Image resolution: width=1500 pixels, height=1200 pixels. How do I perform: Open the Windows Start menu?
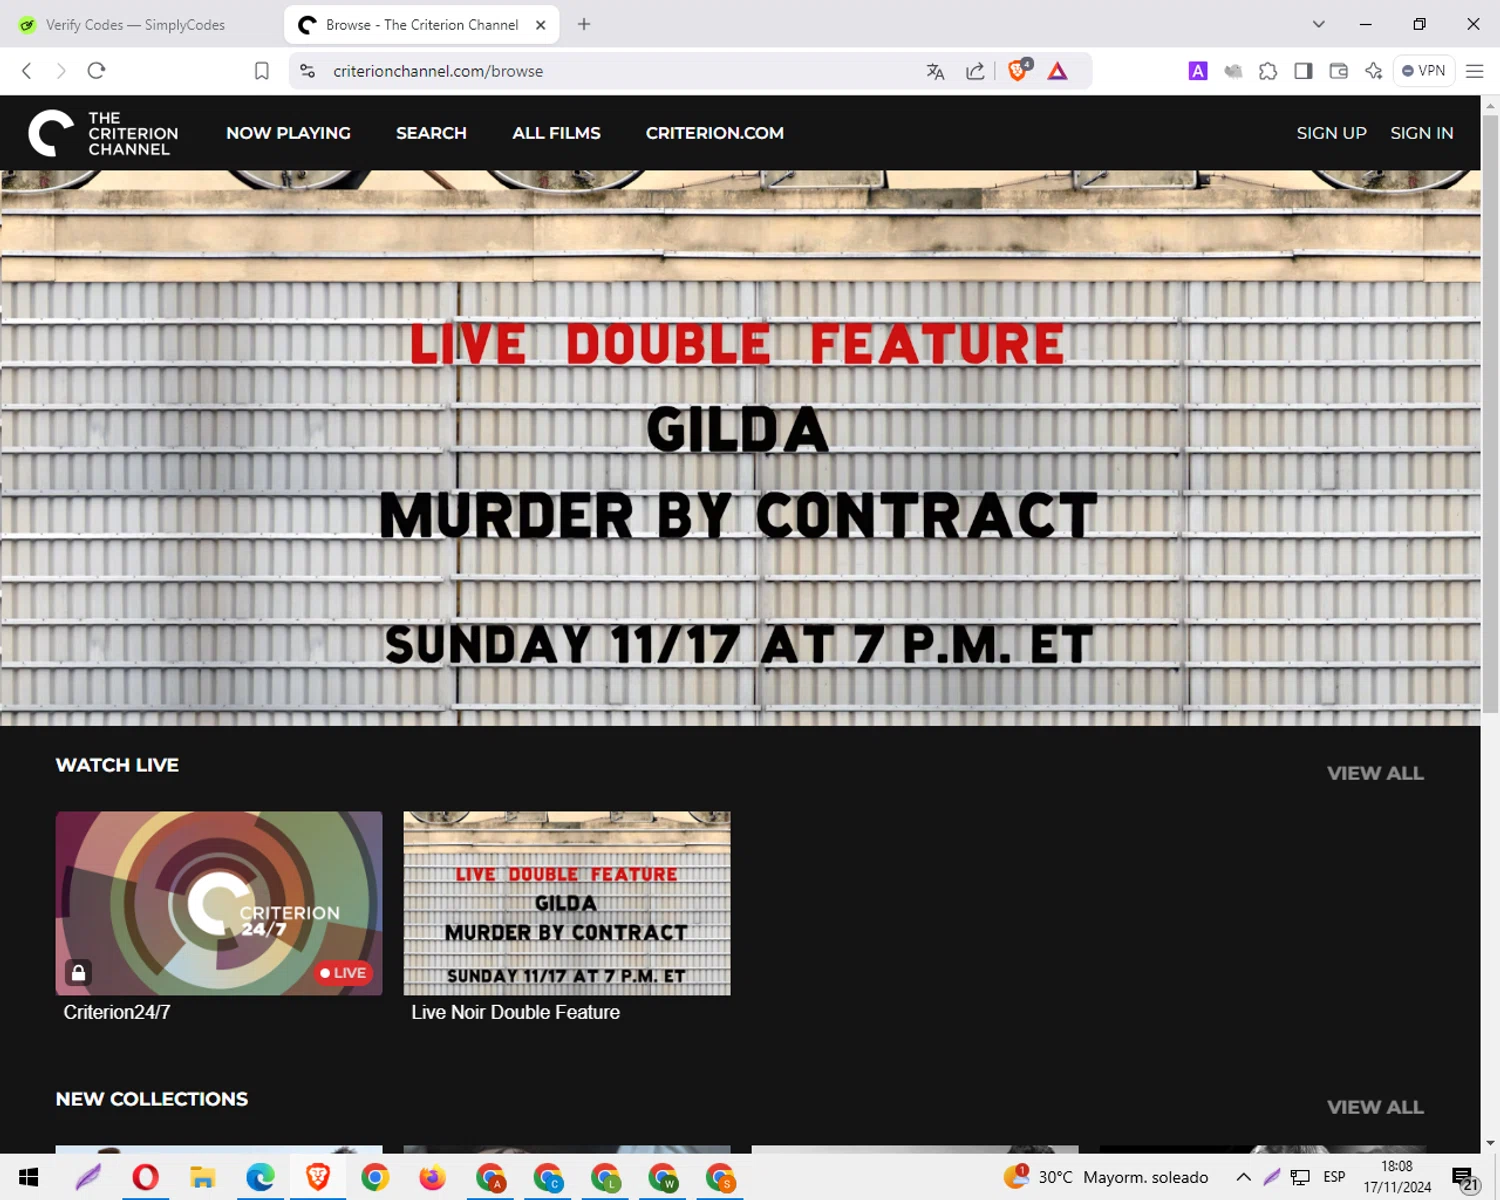[28, 1177]
